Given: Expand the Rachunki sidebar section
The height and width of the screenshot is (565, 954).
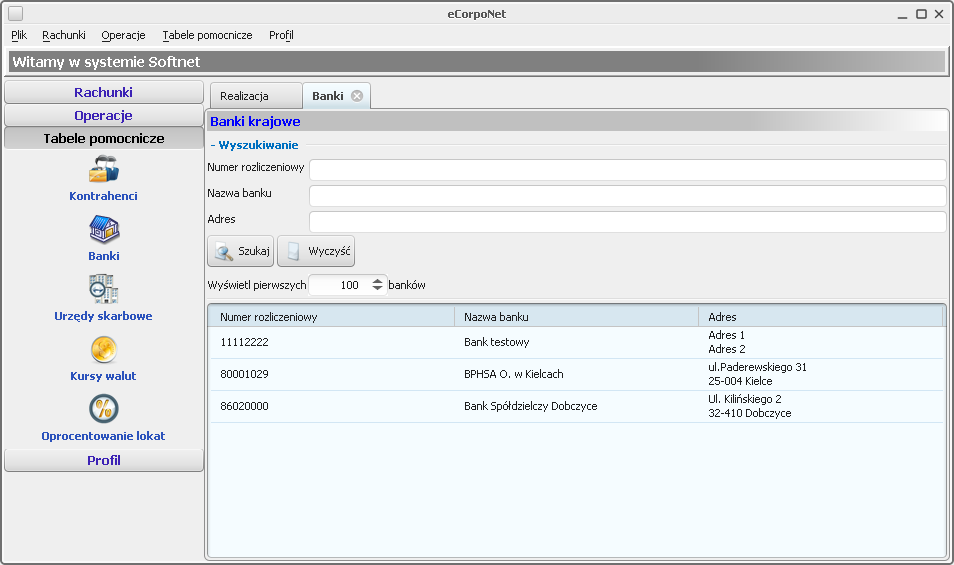Looking at the screenshot, I should click(x=103, y=92).
